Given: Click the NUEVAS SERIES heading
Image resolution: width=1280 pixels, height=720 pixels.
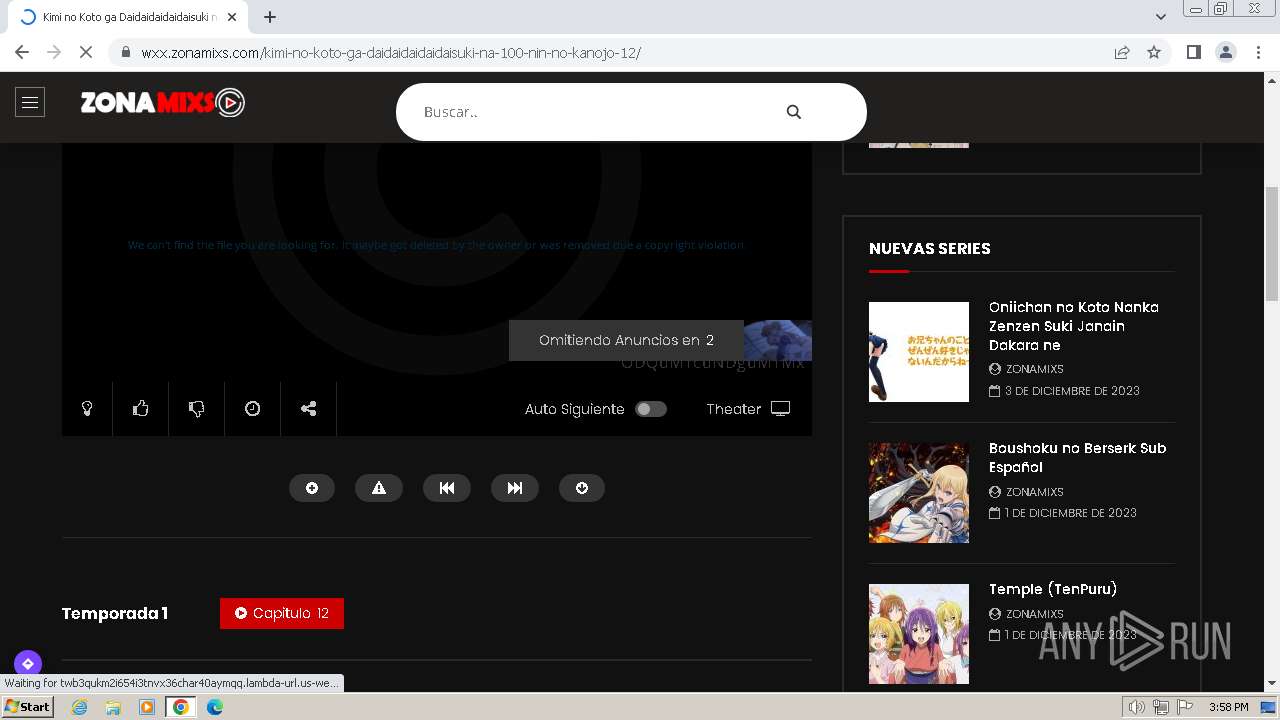Looking at the screenshot, I should pos(930,248).
